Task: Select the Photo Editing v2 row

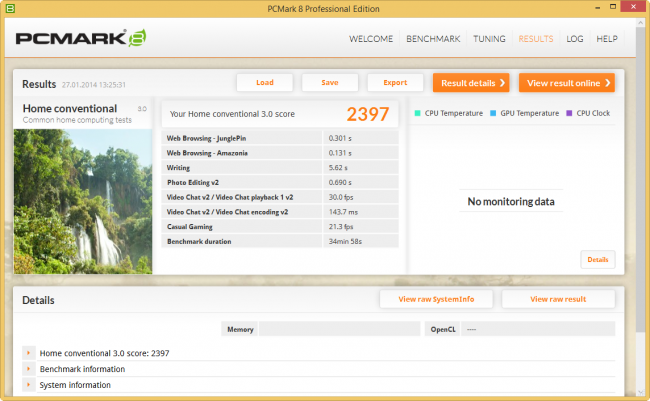Action: tap(280, 182)
